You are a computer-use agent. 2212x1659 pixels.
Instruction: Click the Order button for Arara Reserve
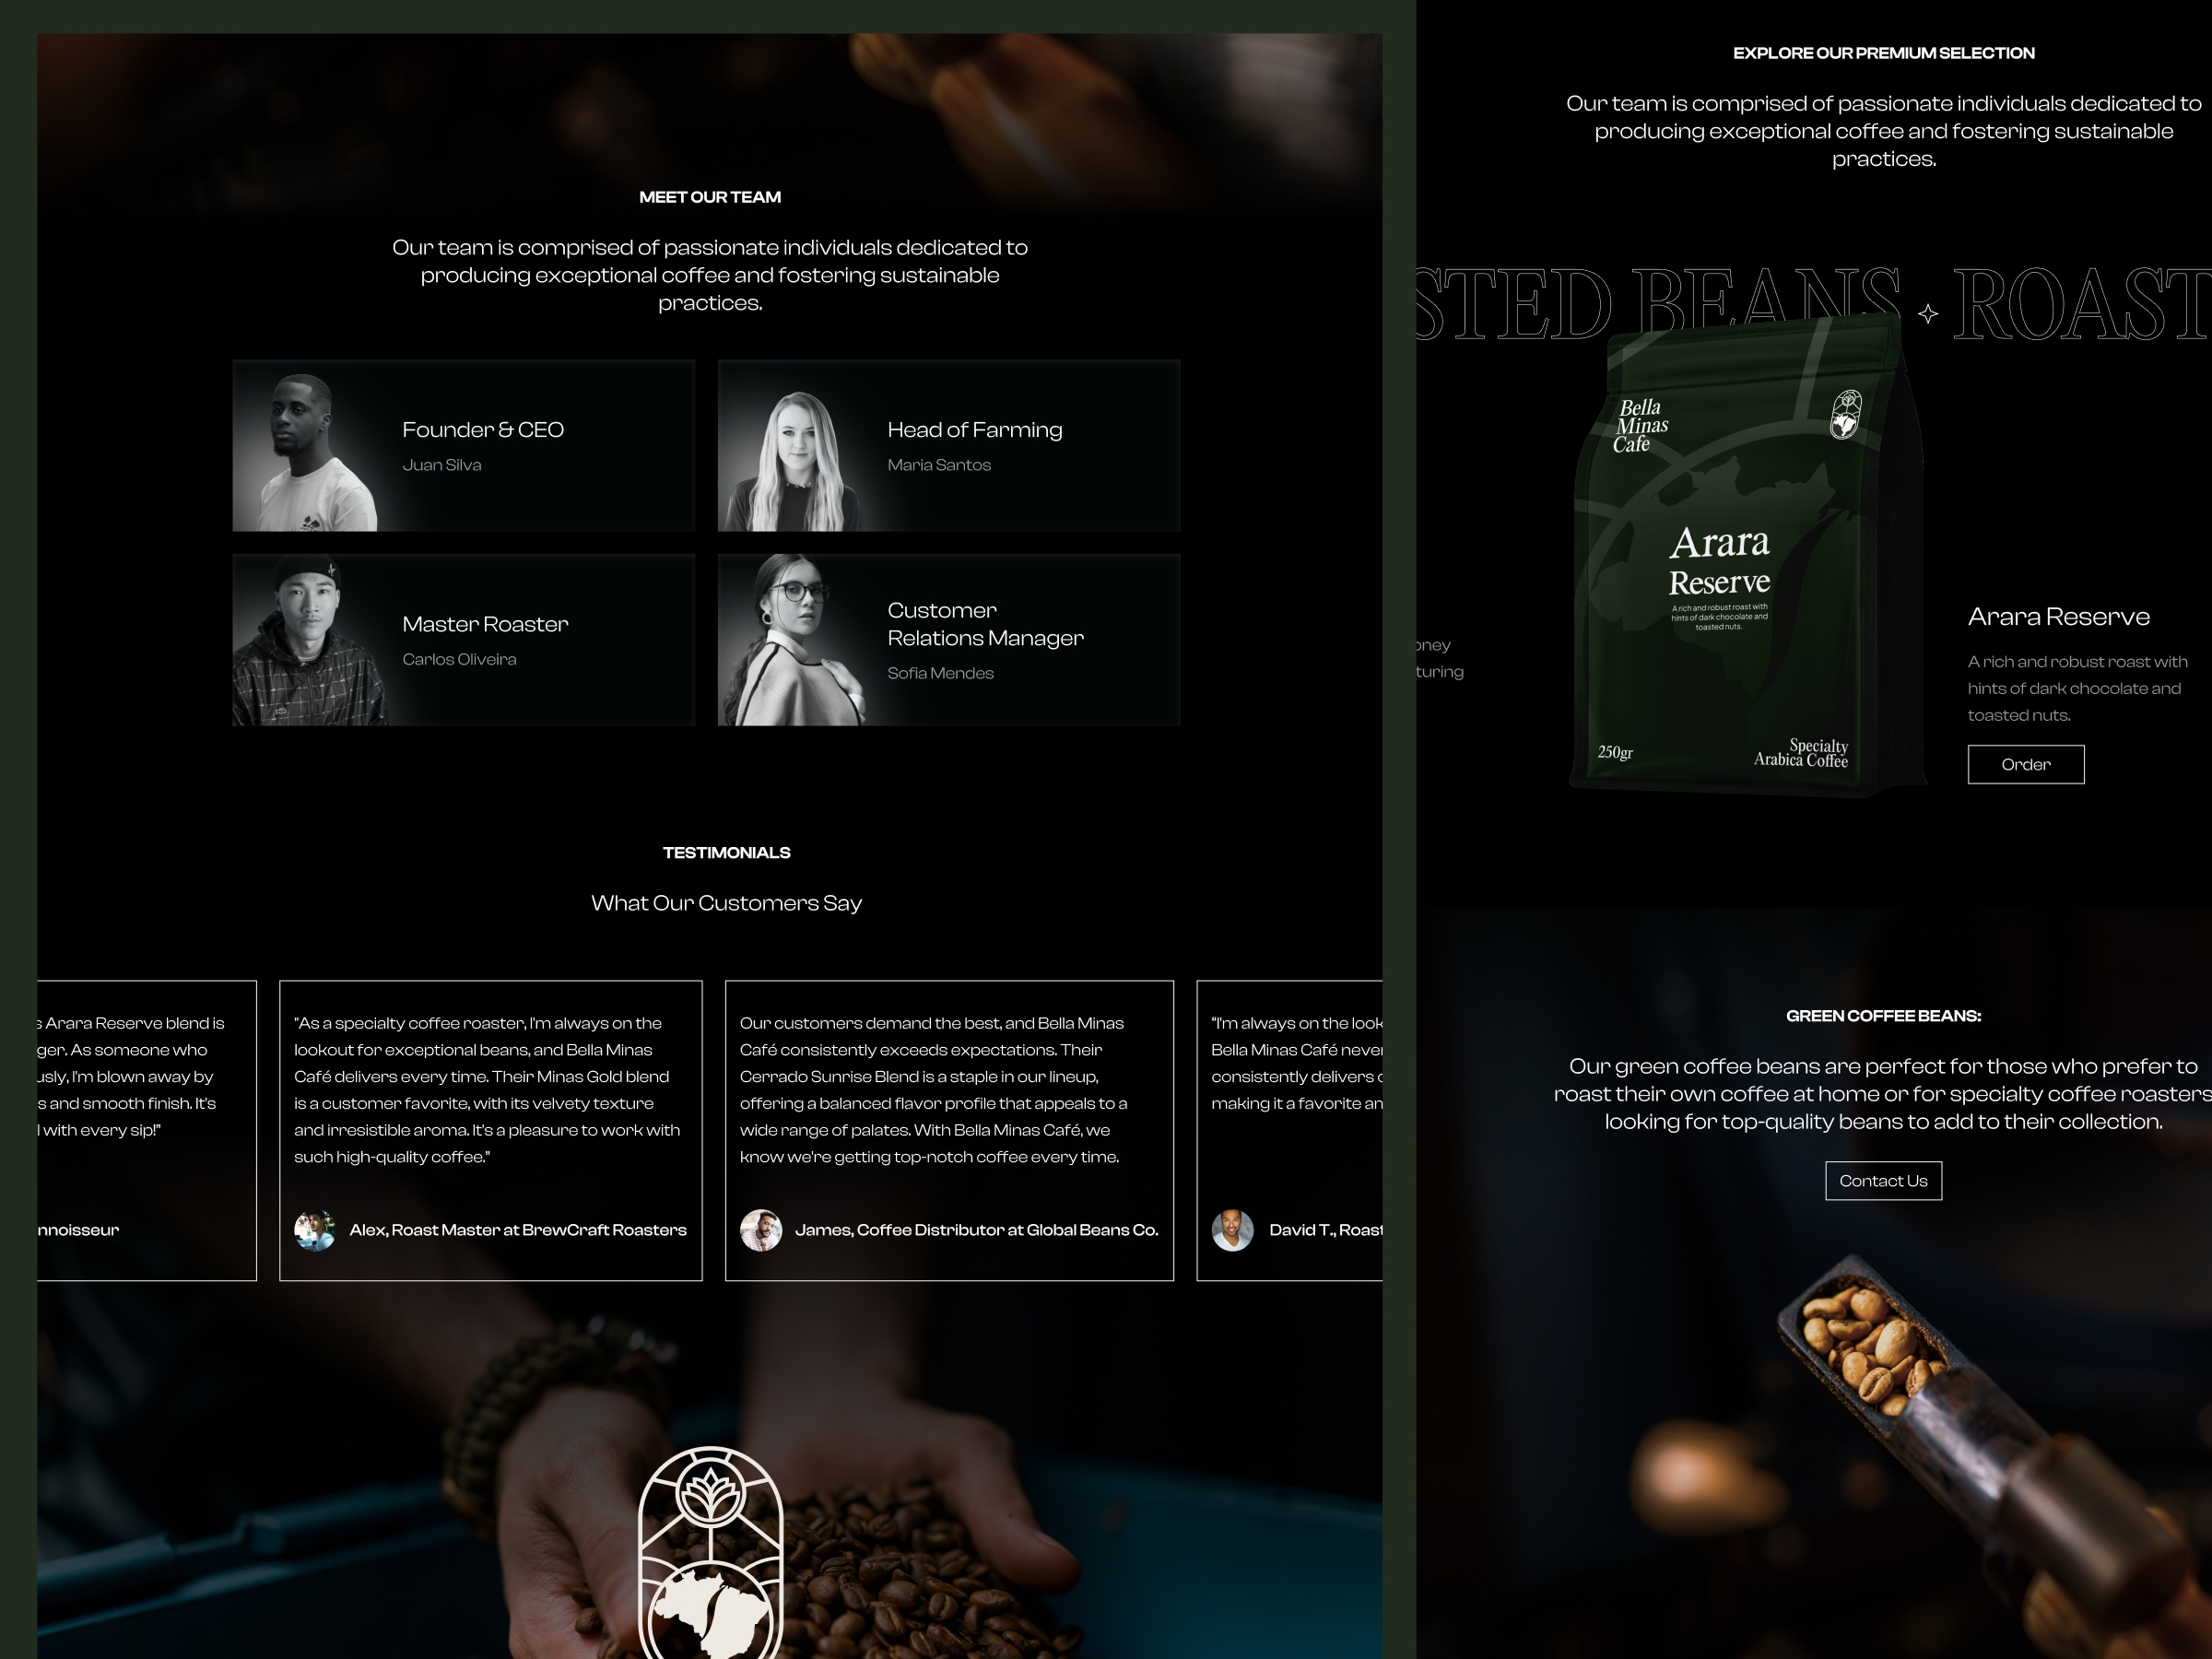2026,763
